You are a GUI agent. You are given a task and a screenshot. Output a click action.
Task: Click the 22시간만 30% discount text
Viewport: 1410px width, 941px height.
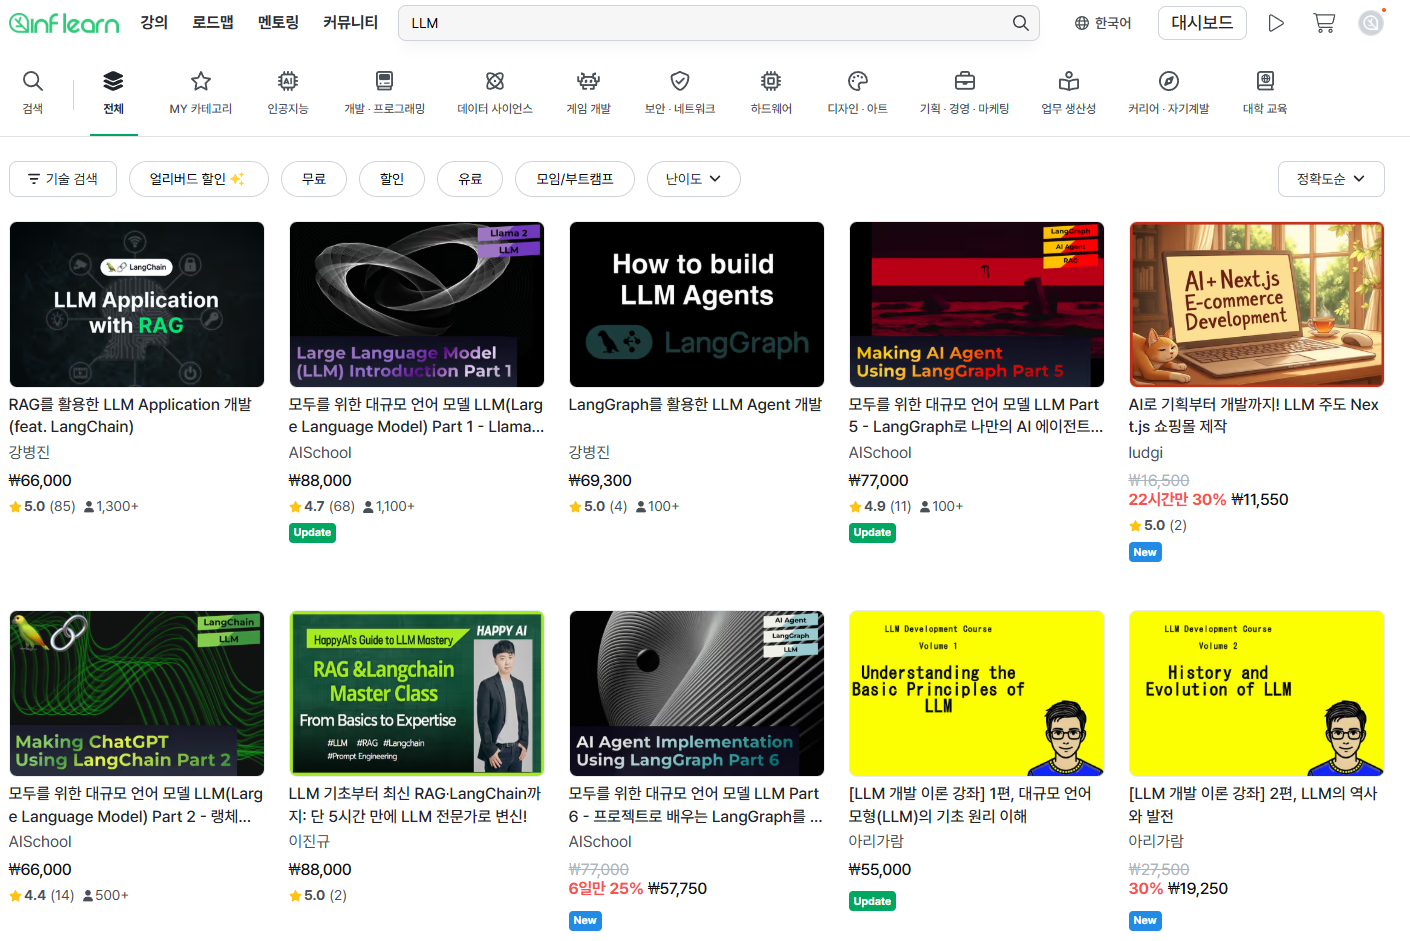[x=1178, y=499]
